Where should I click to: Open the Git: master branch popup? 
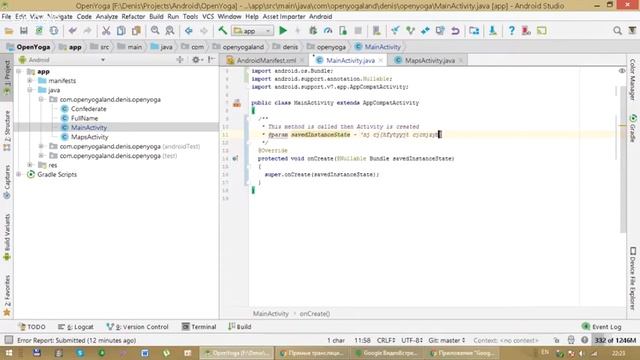[447, 340]
